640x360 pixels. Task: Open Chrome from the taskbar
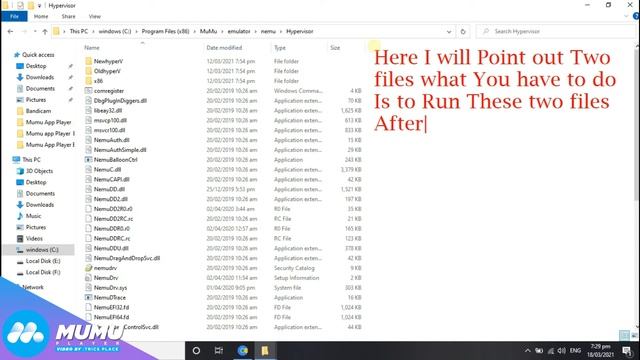(x=243, y=351)
